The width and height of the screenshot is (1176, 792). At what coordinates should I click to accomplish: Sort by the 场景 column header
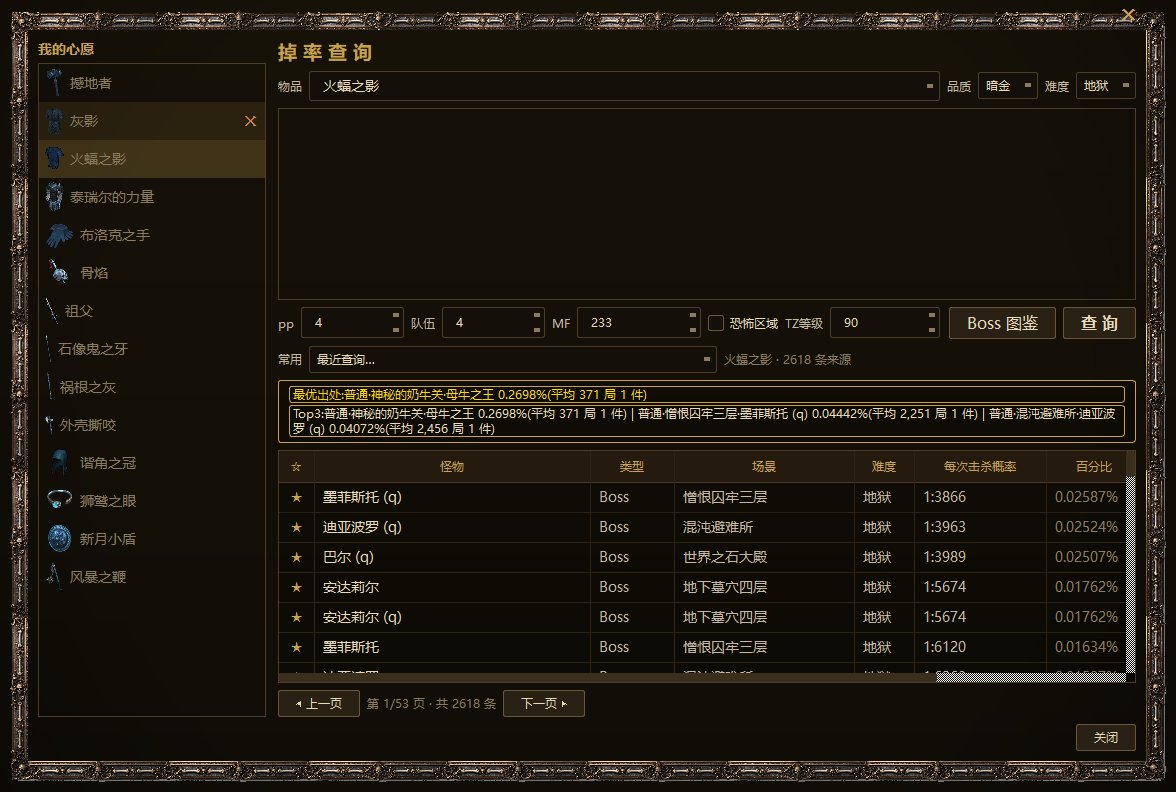[x=764, y=466]
